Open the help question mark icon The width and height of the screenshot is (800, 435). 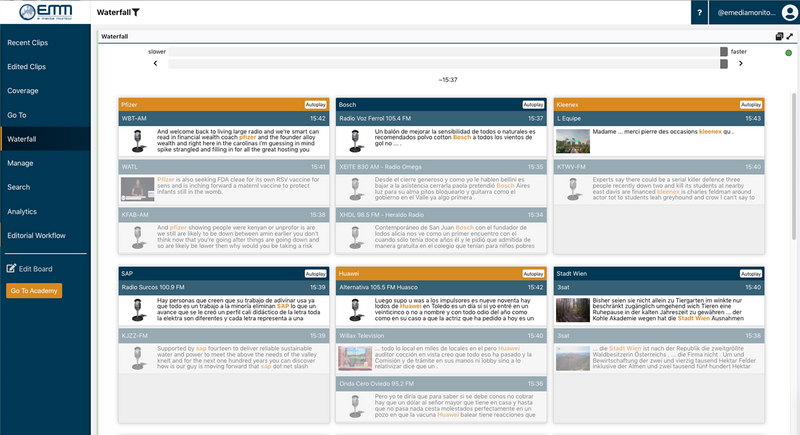699,13
